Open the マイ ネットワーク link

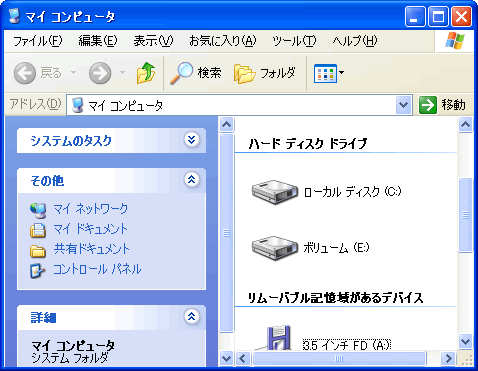pos(91,209)
